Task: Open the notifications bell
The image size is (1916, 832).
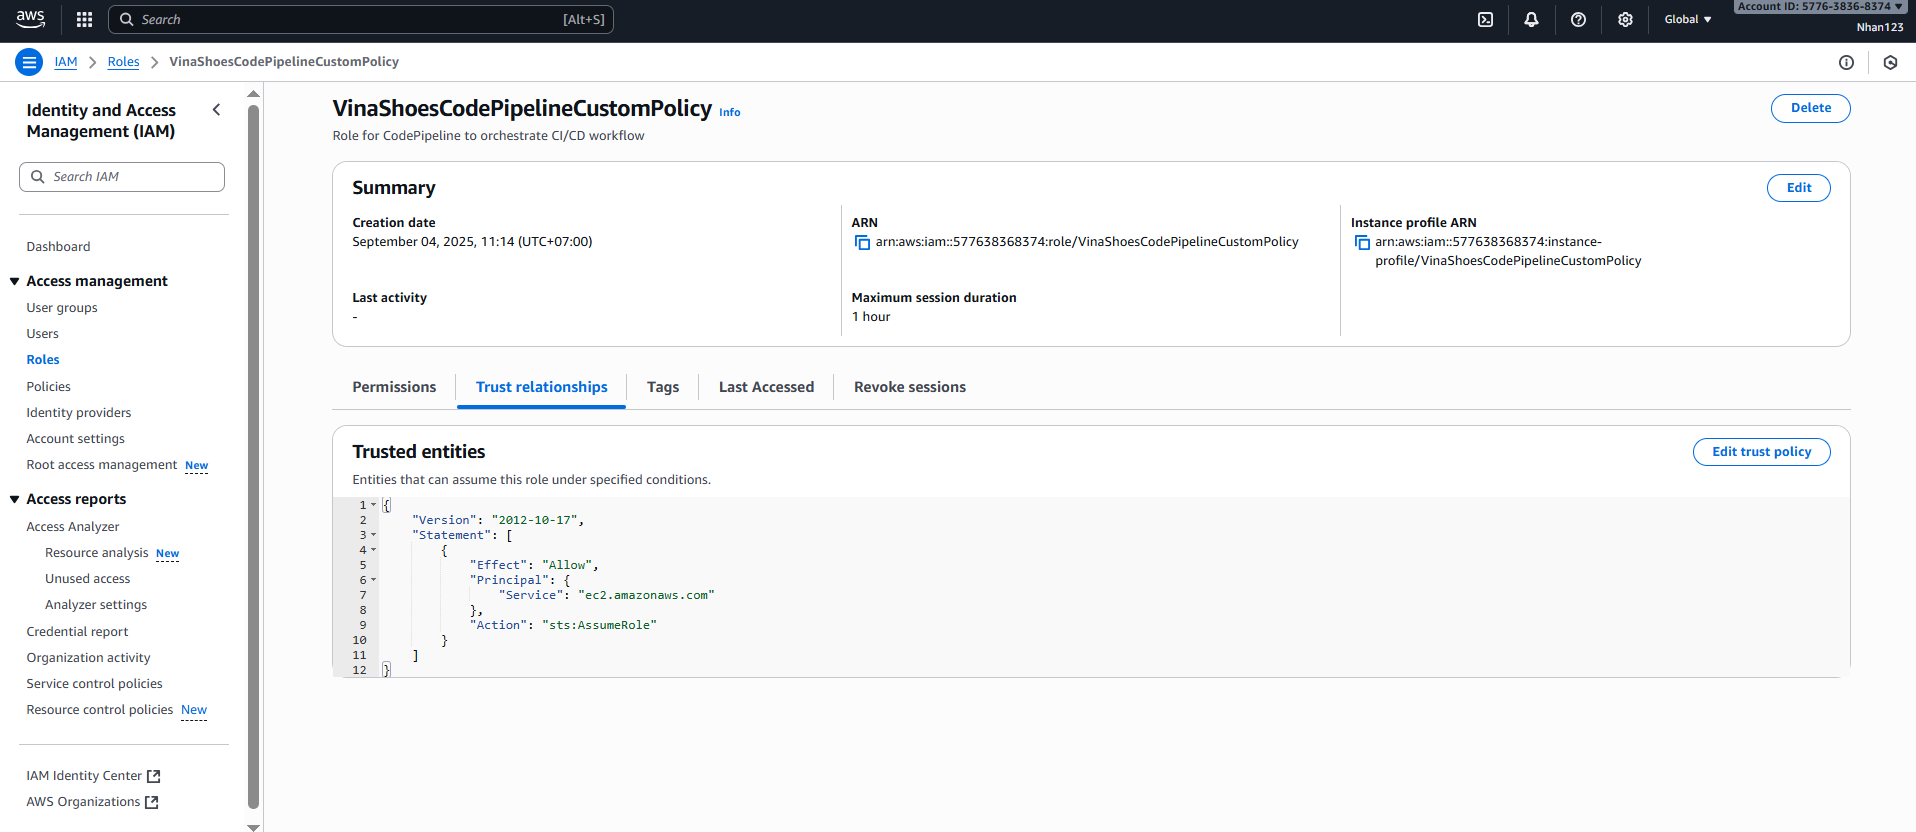Action: point(1531,19)
